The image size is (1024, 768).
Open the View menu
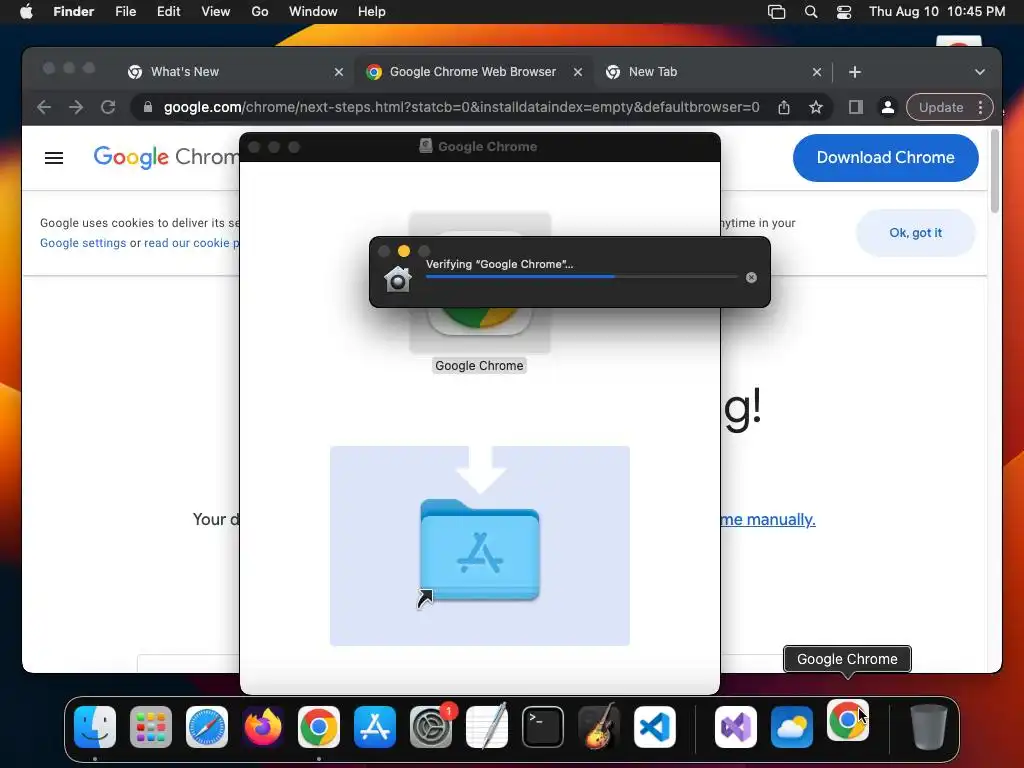(216, 12)
